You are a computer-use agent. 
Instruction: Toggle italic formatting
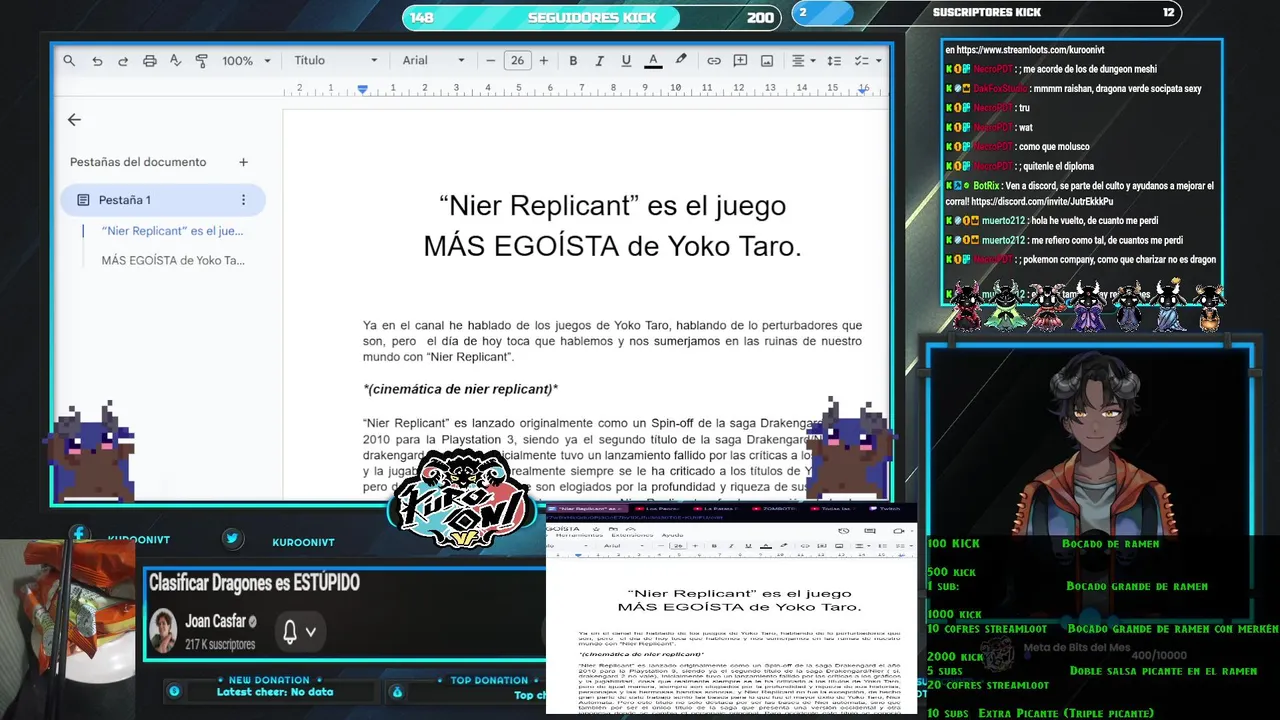599,61
